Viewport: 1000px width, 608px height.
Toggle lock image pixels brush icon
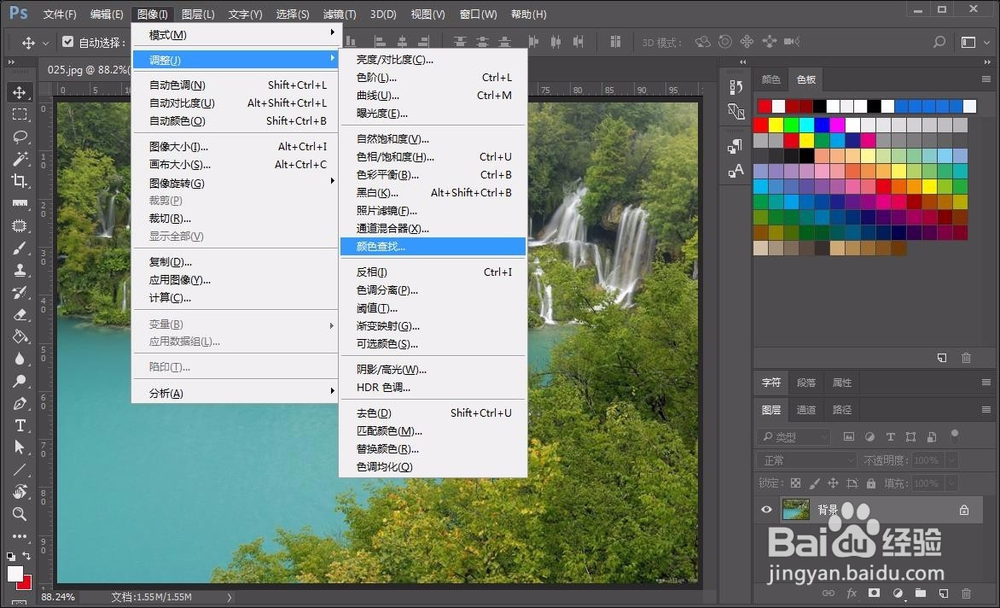(814, 484)
